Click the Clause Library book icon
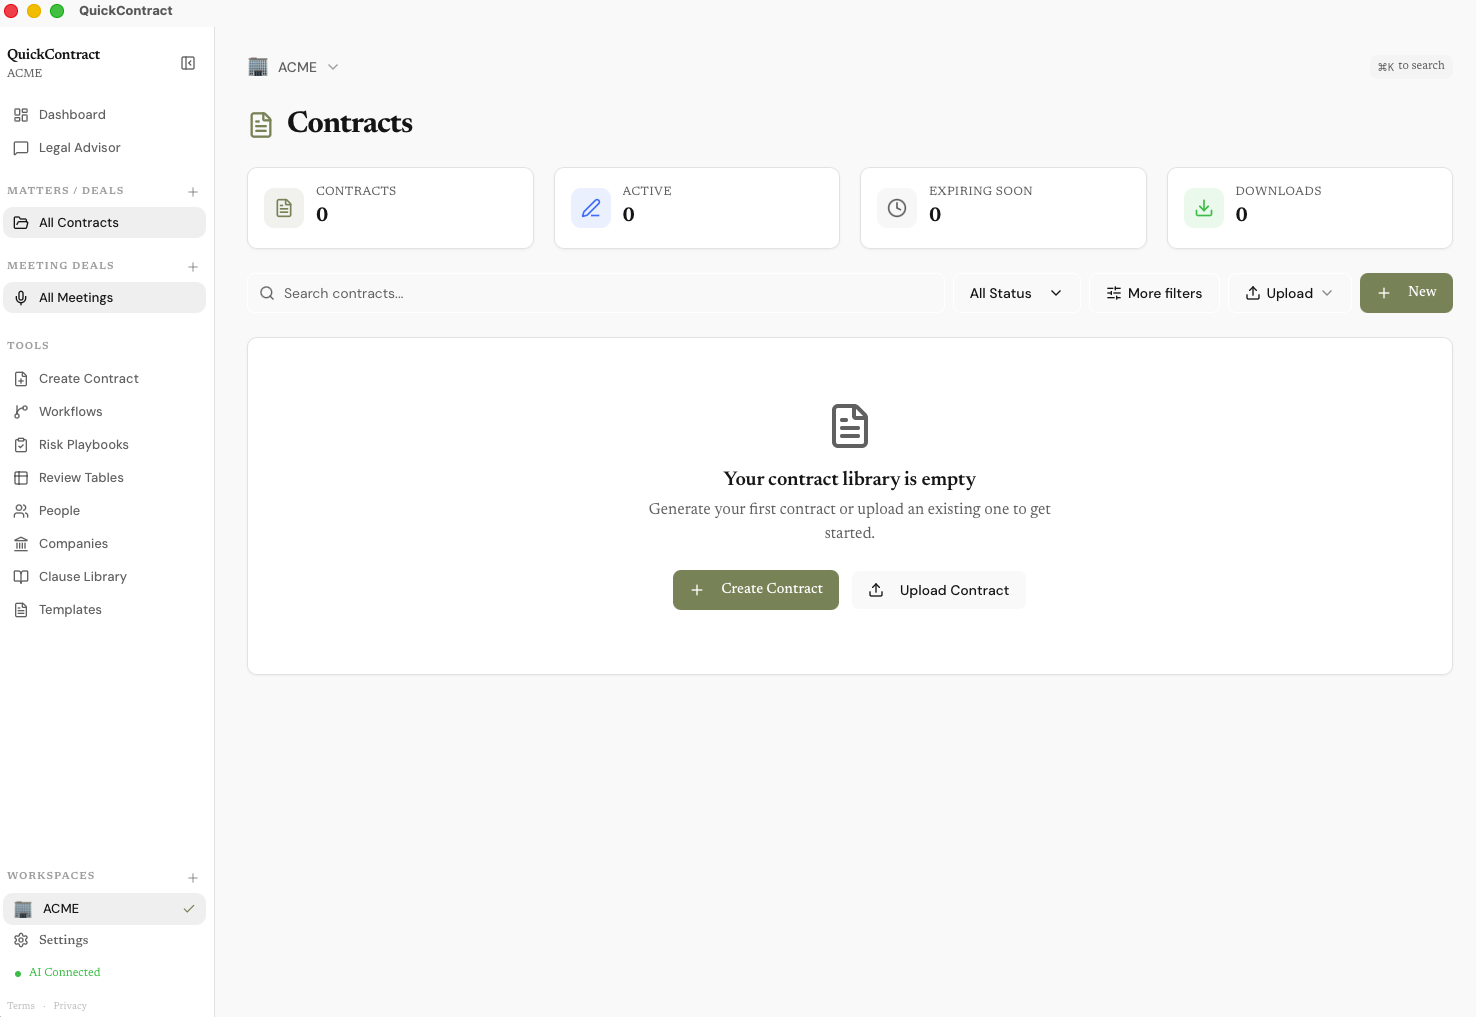The height and width of the screenshot is (1017, 1476). pos(21,577)
